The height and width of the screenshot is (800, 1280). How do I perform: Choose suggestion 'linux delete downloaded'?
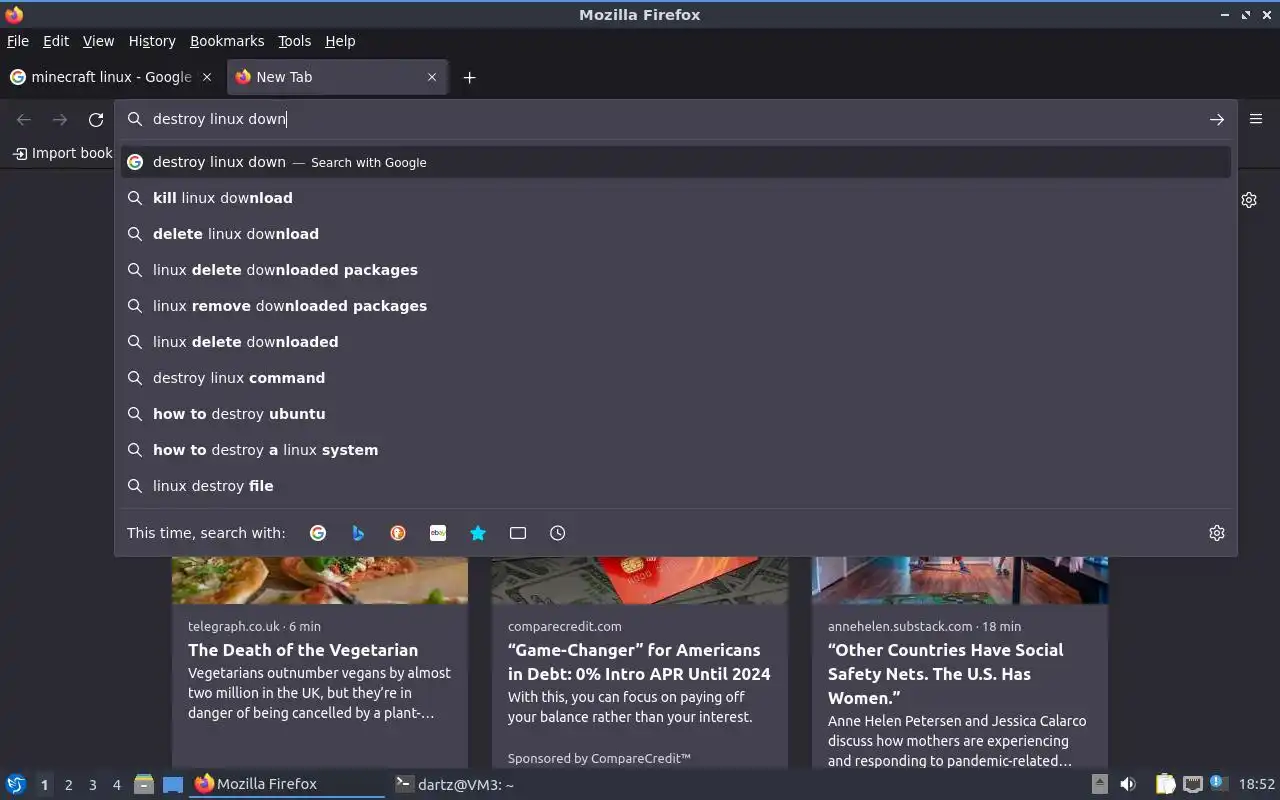click(675, 342)
